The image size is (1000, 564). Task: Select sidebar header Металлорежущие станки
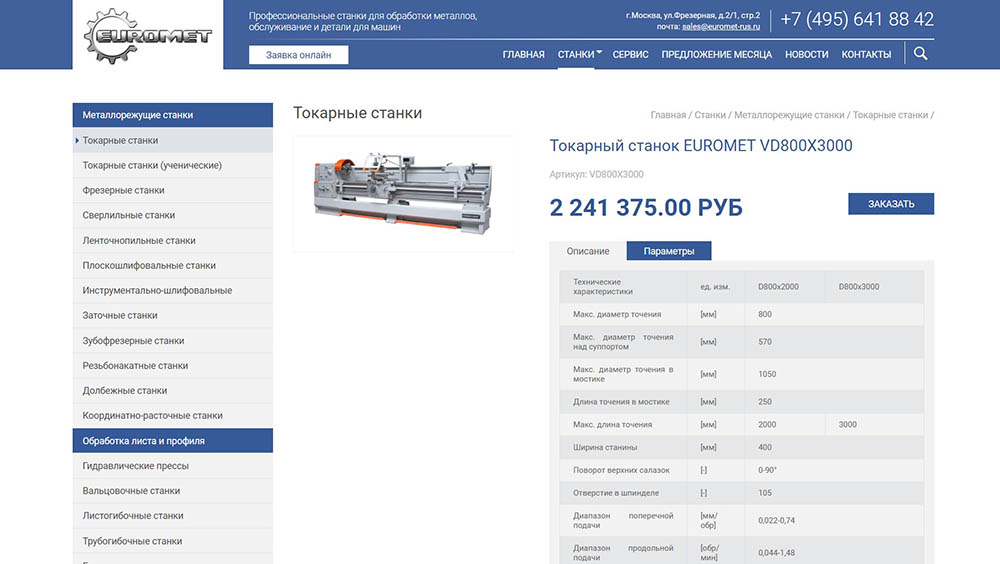pos(173,115)
